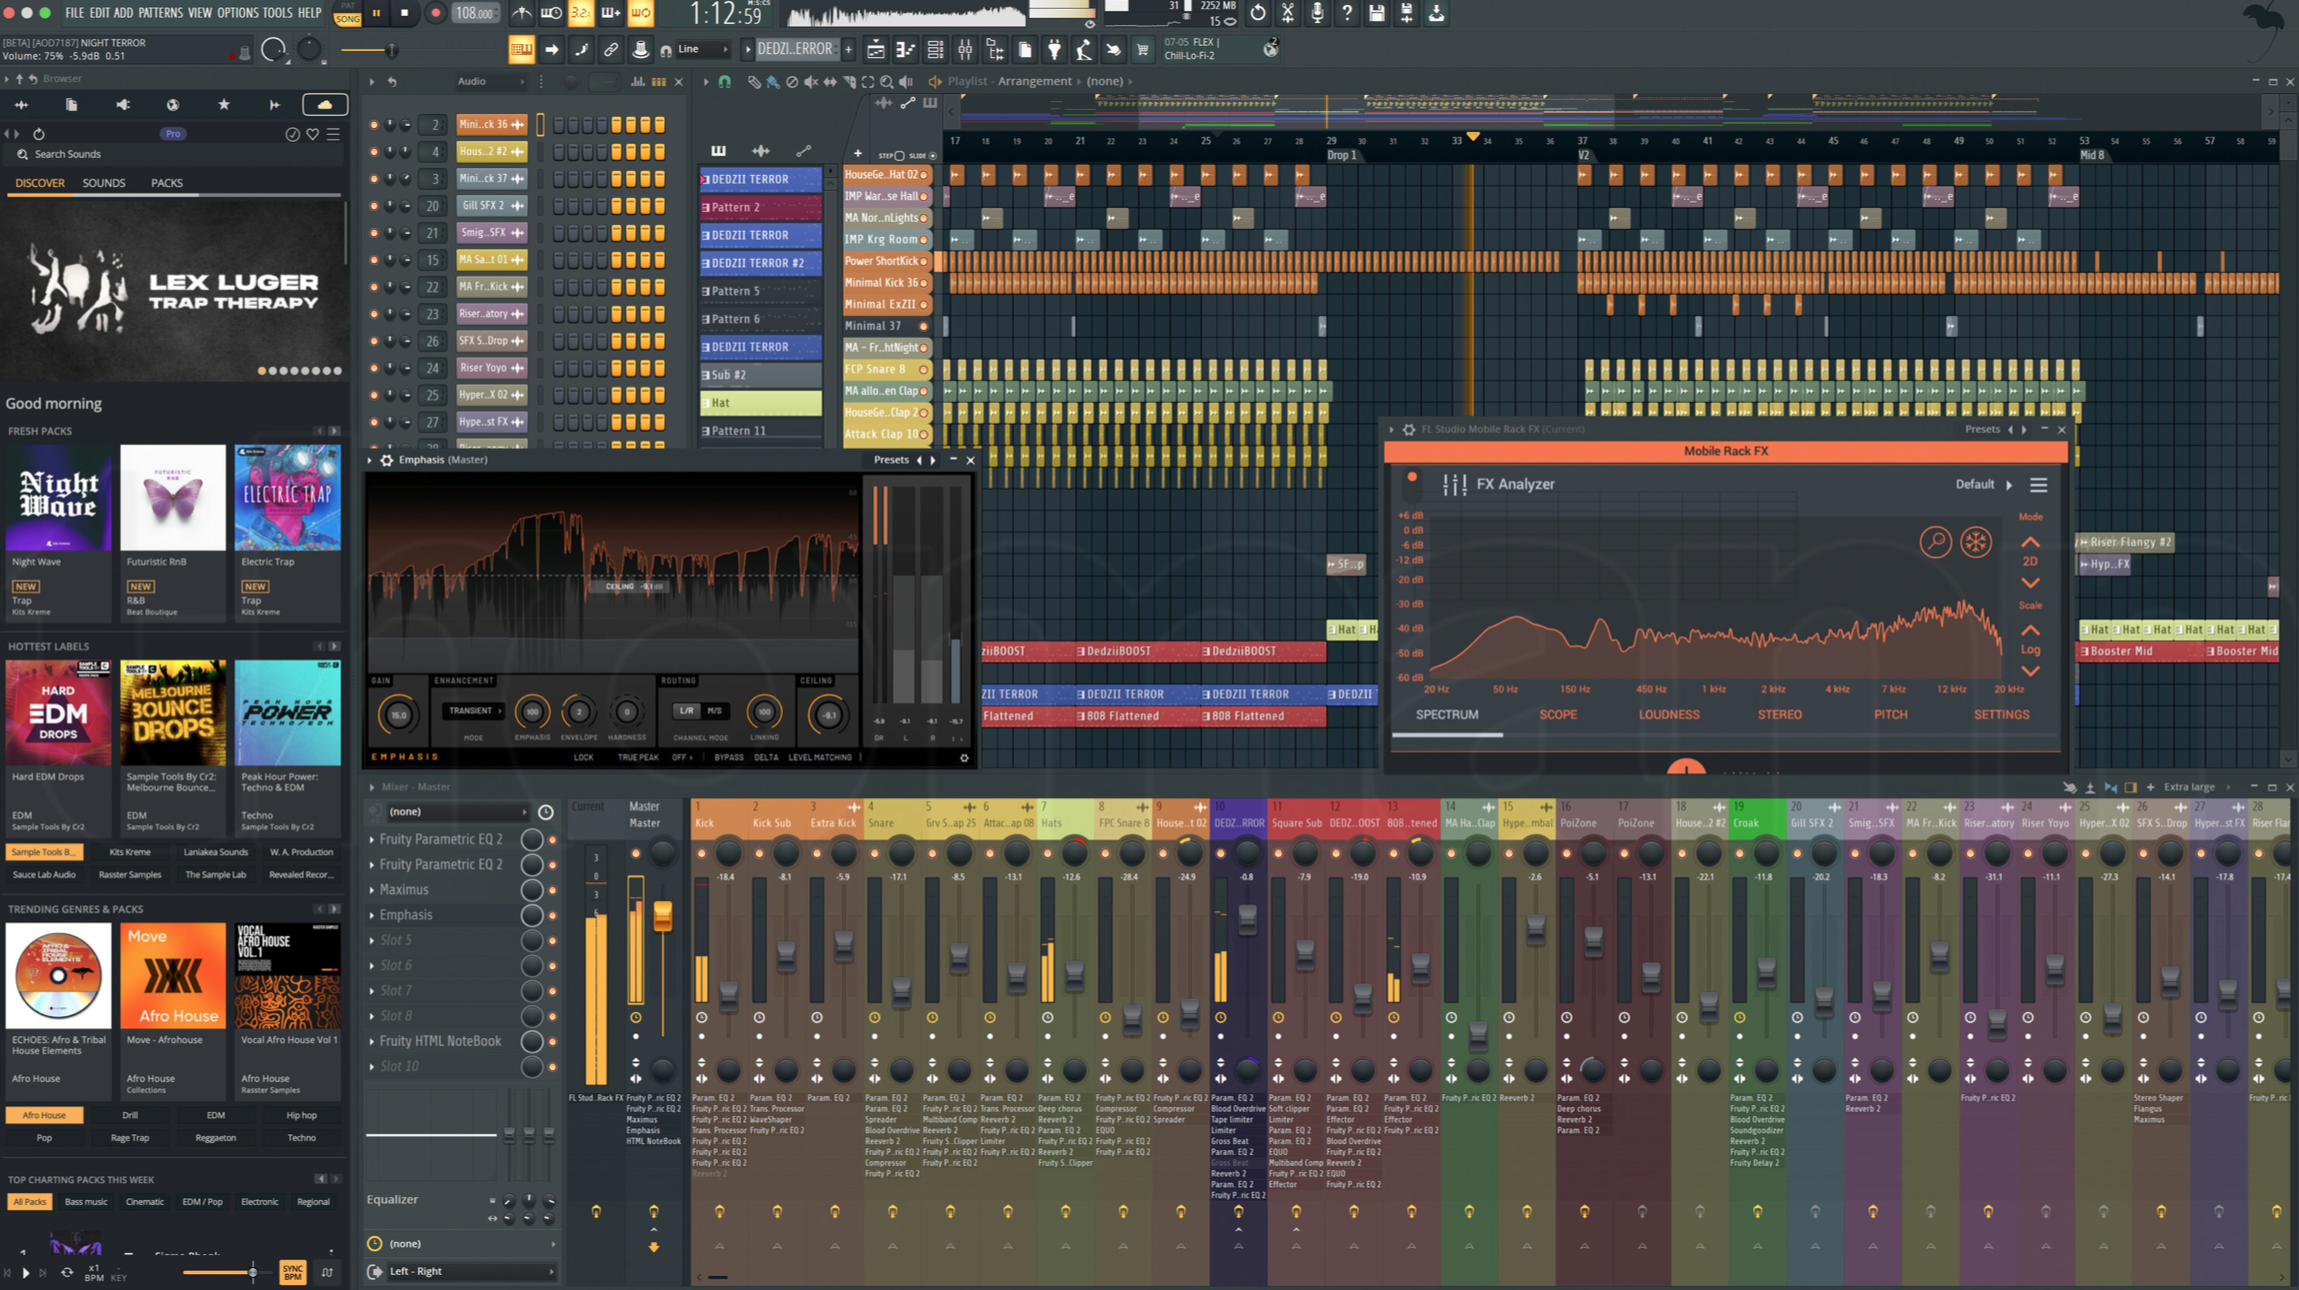
Task: Open the browser cloud sounds tab icon
Action: pyautogui.click(x=325, y=104)
